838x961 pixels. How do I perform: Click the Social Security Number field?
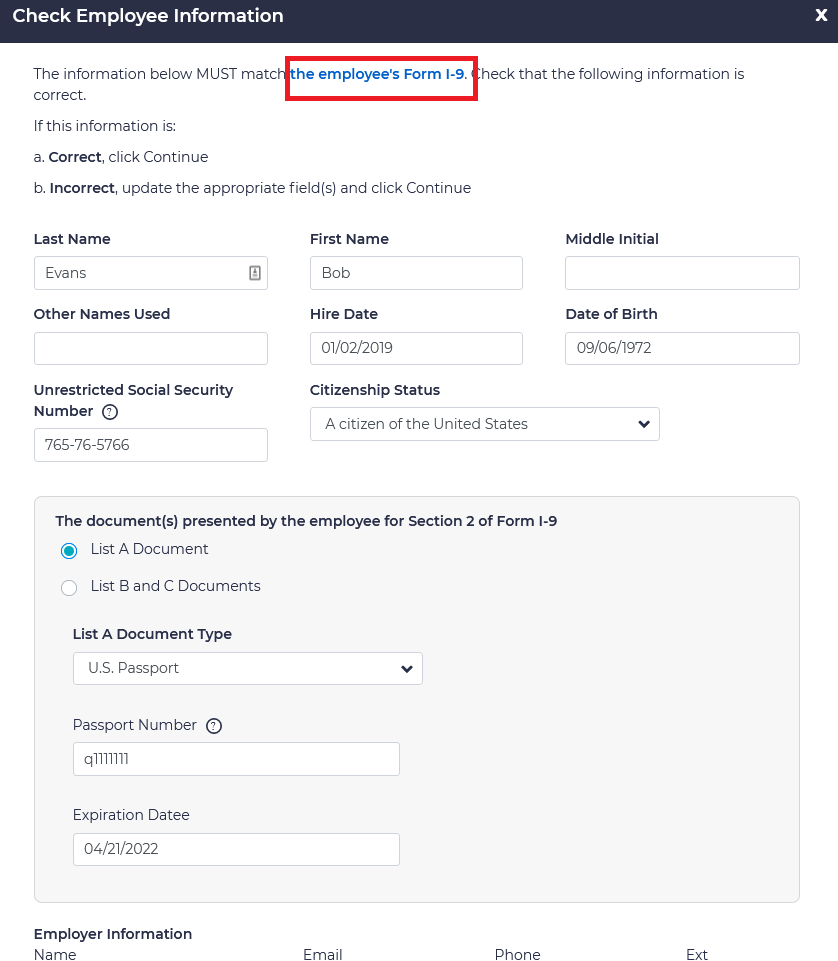(x=151, y=445)
